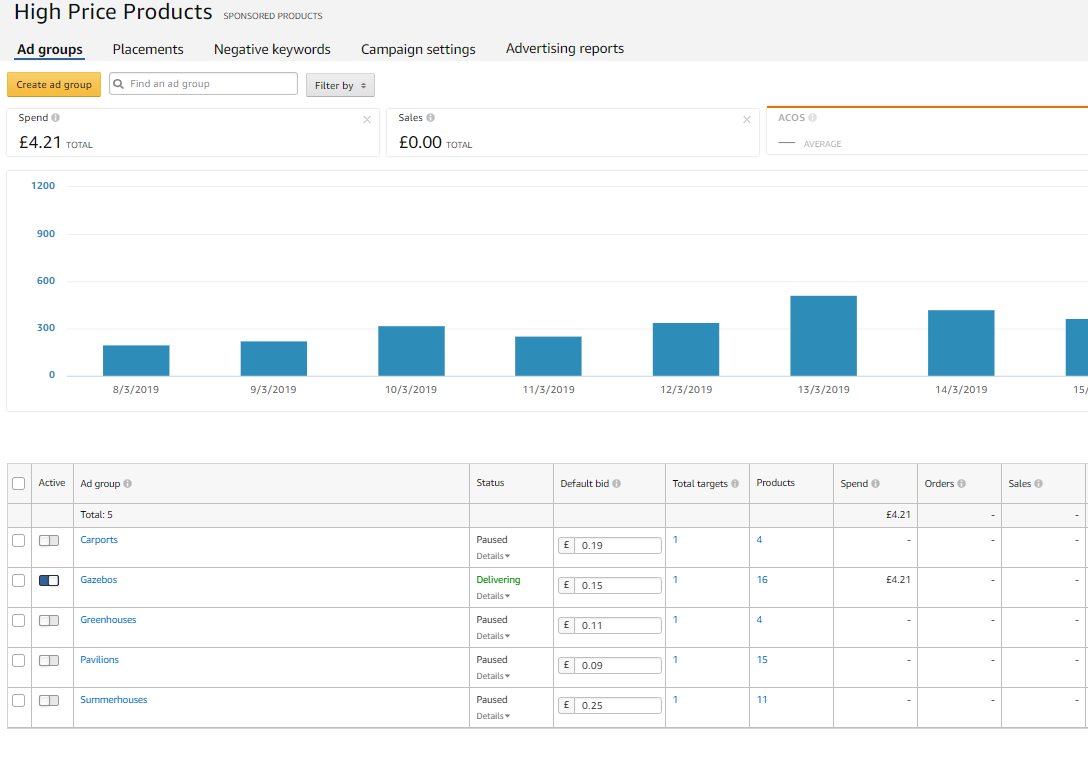Open Carports products count link 4
Viewport: 1088px width, 759px height.
pos(759,540)
